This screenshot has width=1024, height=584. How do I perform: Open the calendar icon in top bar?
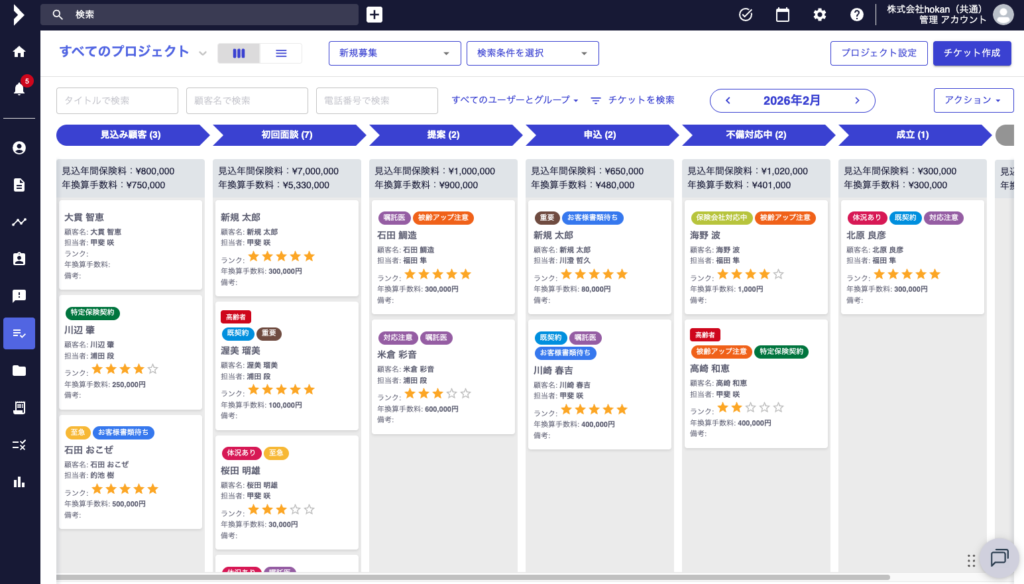coord(783,14)
